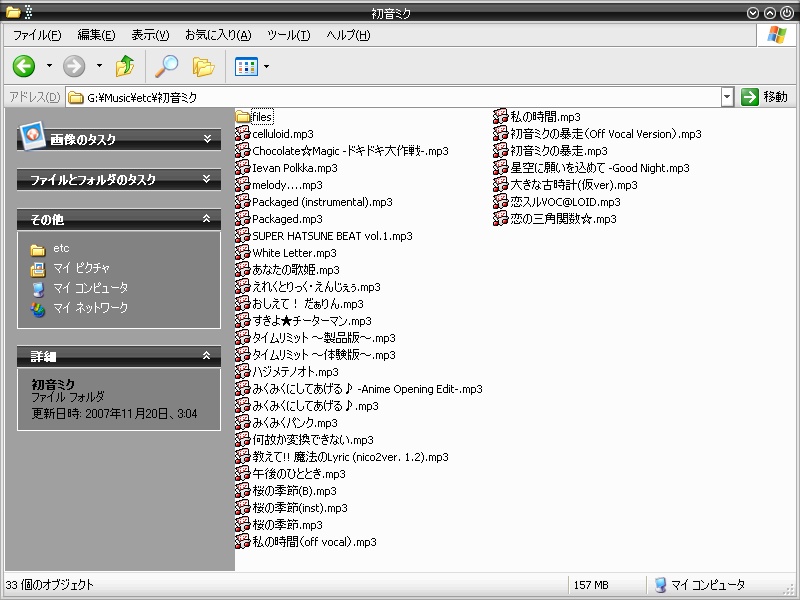Screen dimensions: 800x600
Task: Open the Search magnifier tool
Action: point(166,66)
